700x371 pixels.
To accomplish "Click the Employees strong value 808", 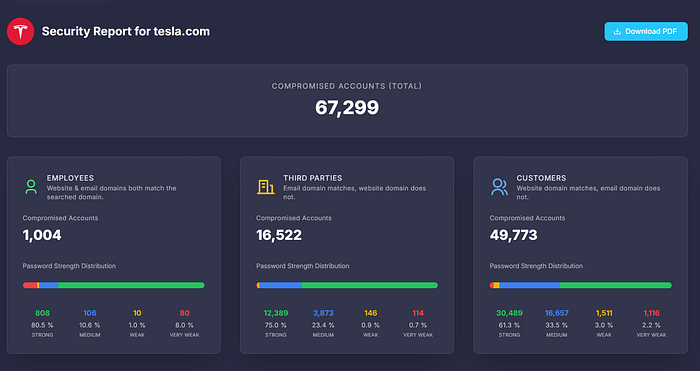I will 42,313.
